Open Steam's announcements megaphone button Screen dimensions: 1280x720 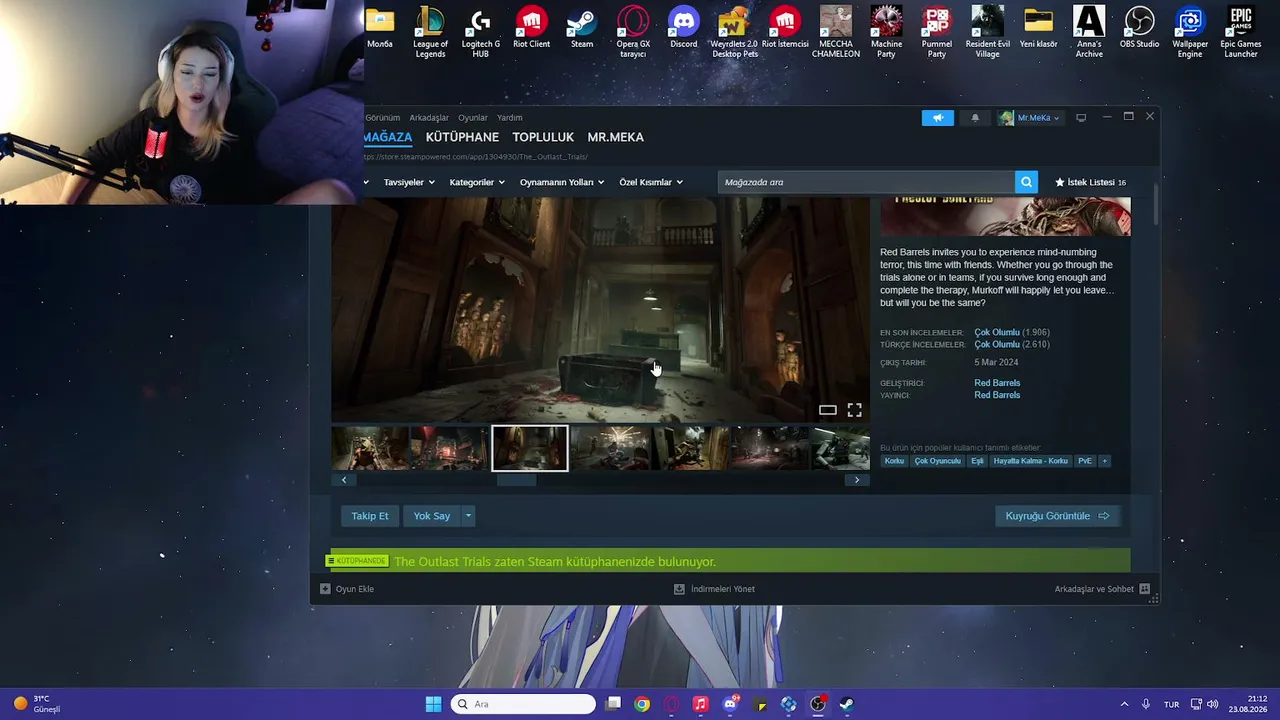[x=938, y=118]
